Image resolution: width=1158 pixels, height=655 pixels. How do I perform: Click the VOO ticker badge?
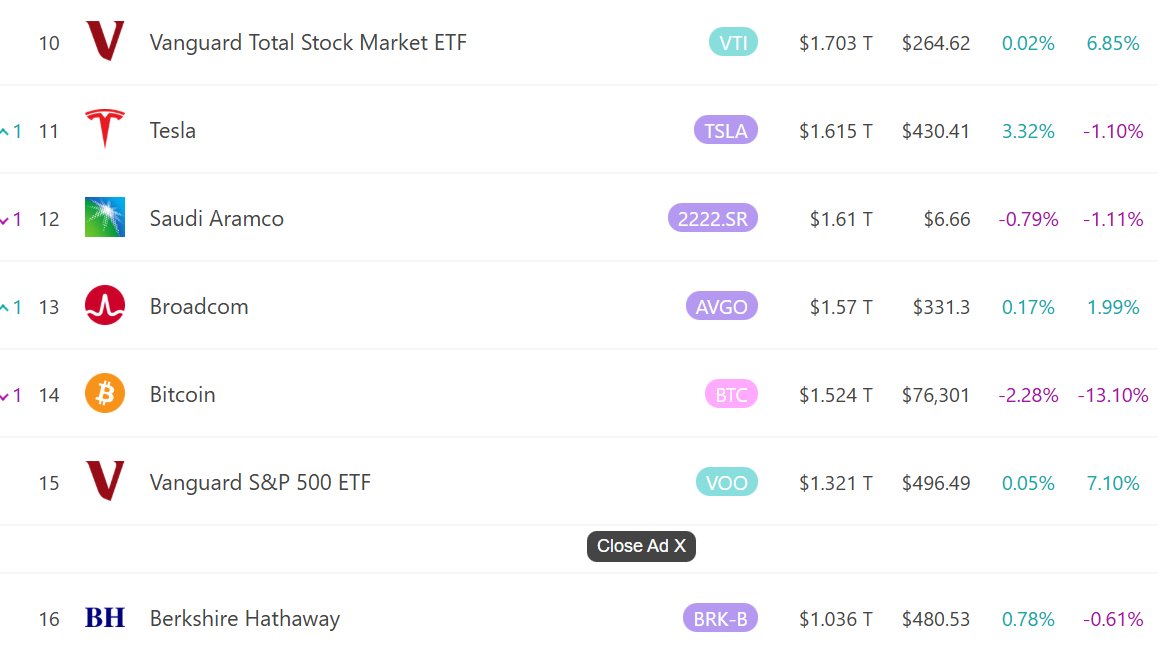(x=726, y=482)
